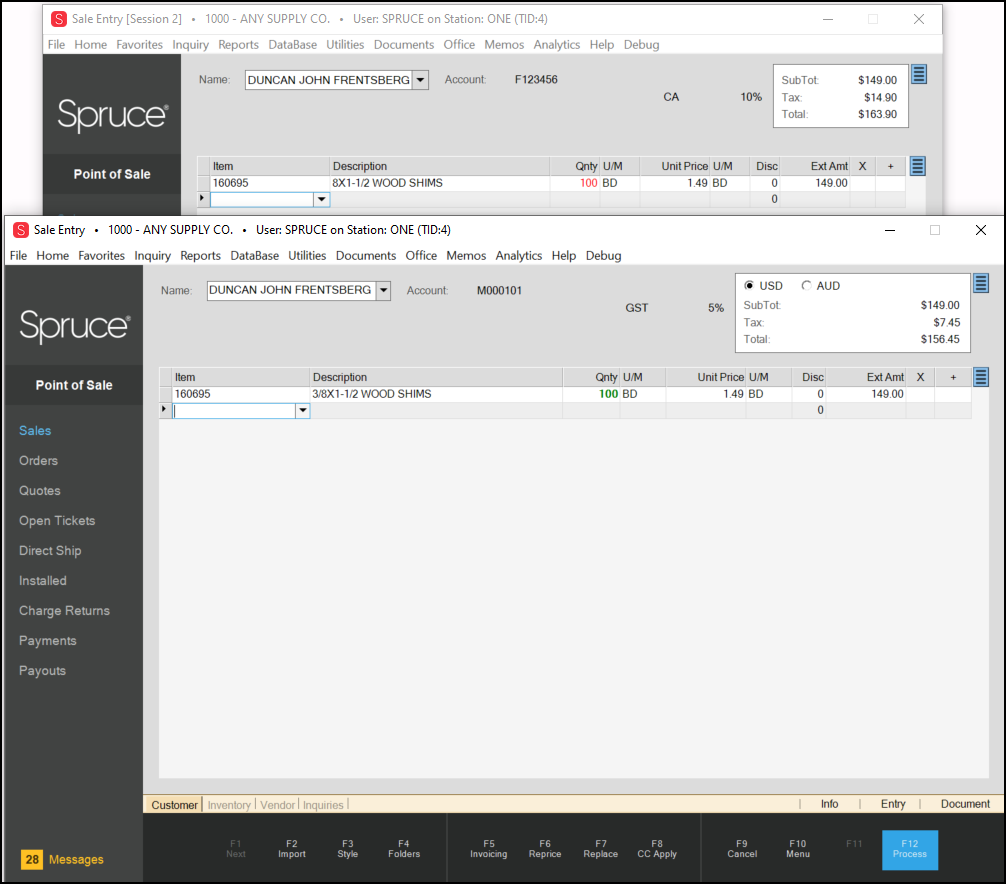Click F4 Folders button
The width and height of the screenshot is (1006, 884).
404,849
